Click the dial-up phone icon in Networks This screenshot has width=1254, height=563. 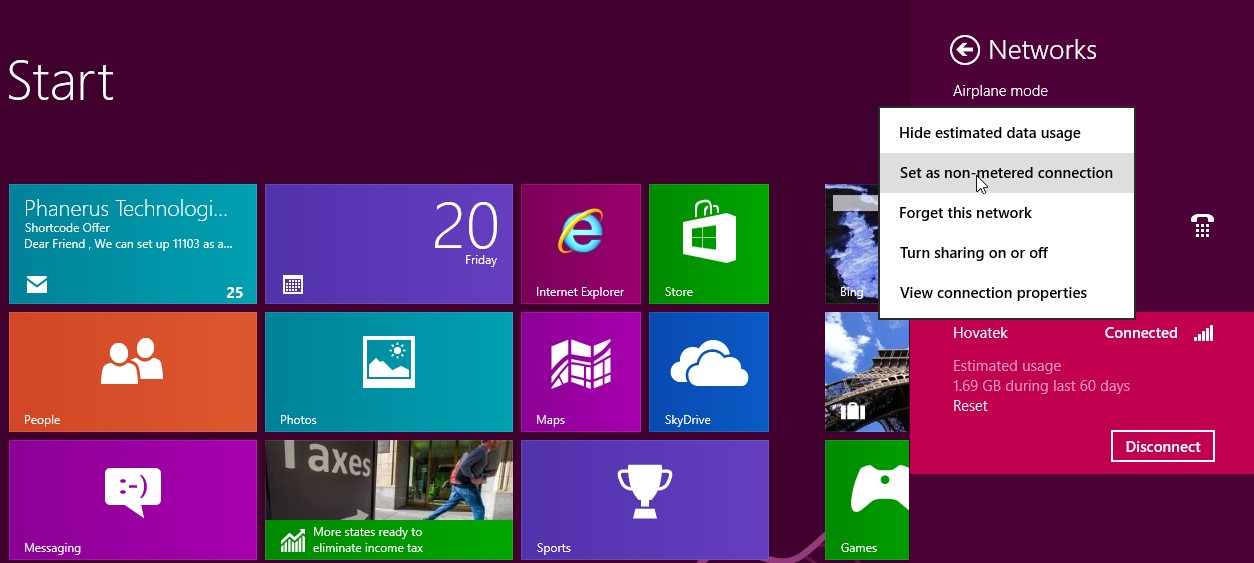pos(1203,226)
